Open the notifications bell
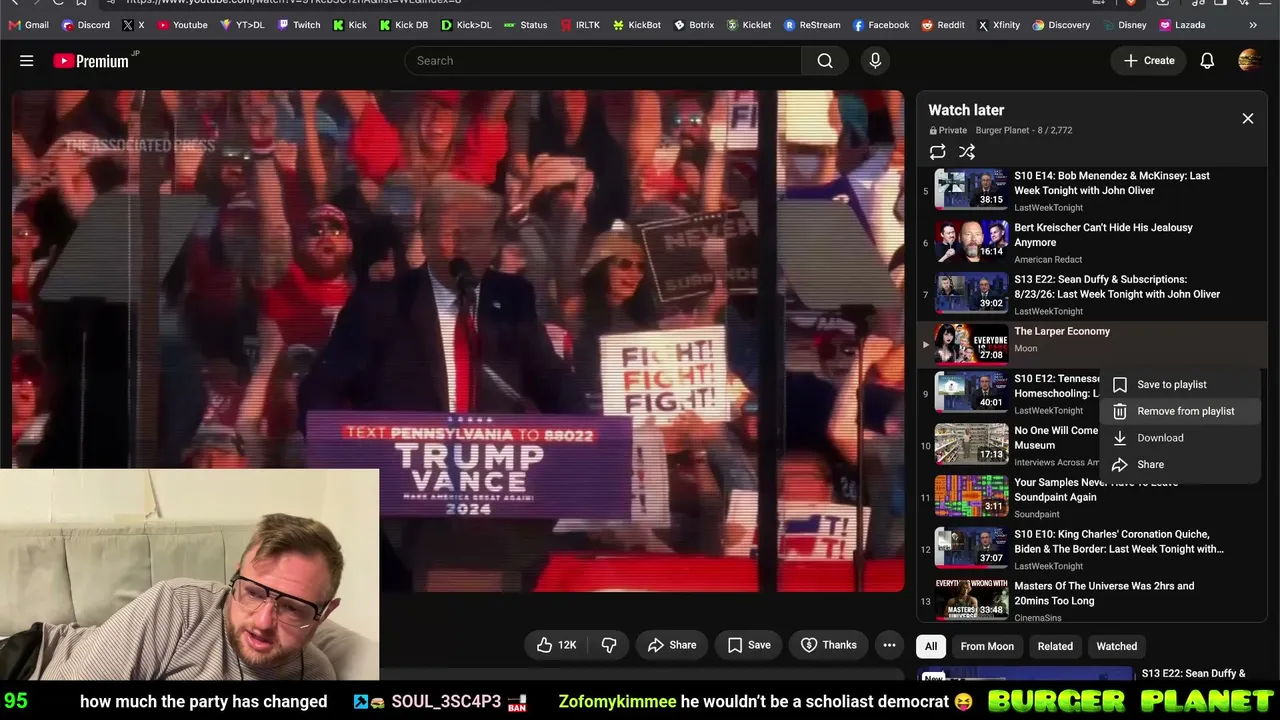1280x720 pixels. coord(1207,61)
